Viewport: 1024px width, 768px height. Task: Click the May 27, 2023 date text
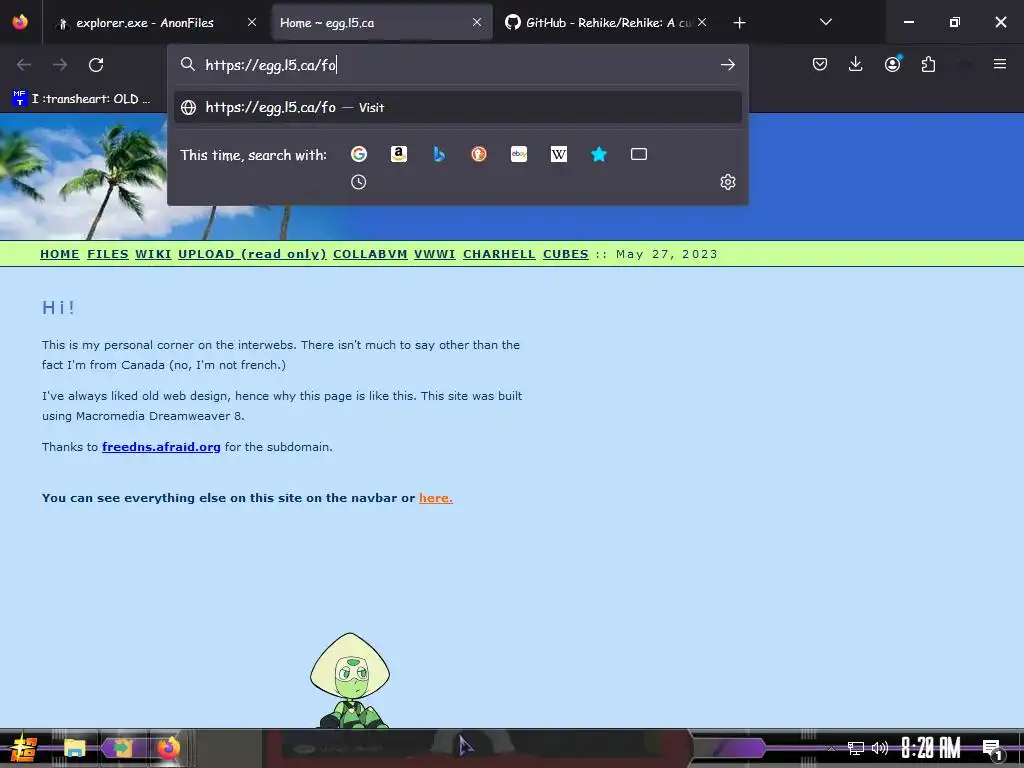click(x=667, y=254)
